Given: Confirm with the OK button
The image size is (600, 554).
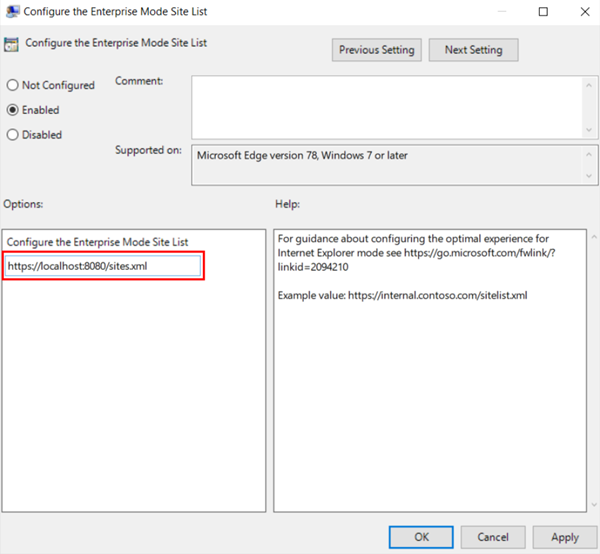Looking at the screenshot, I should click(x=421, y=537).
